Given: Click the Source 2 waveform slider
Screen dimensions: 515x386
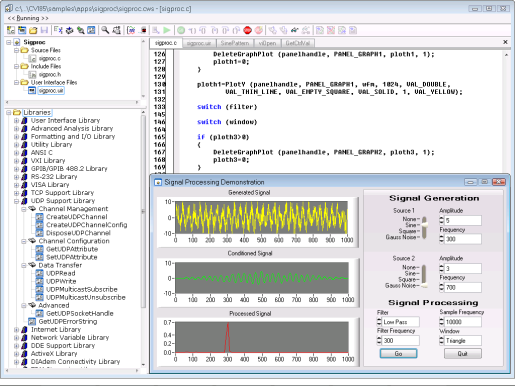Looking at the screenshot, I should tap(424, 276).
